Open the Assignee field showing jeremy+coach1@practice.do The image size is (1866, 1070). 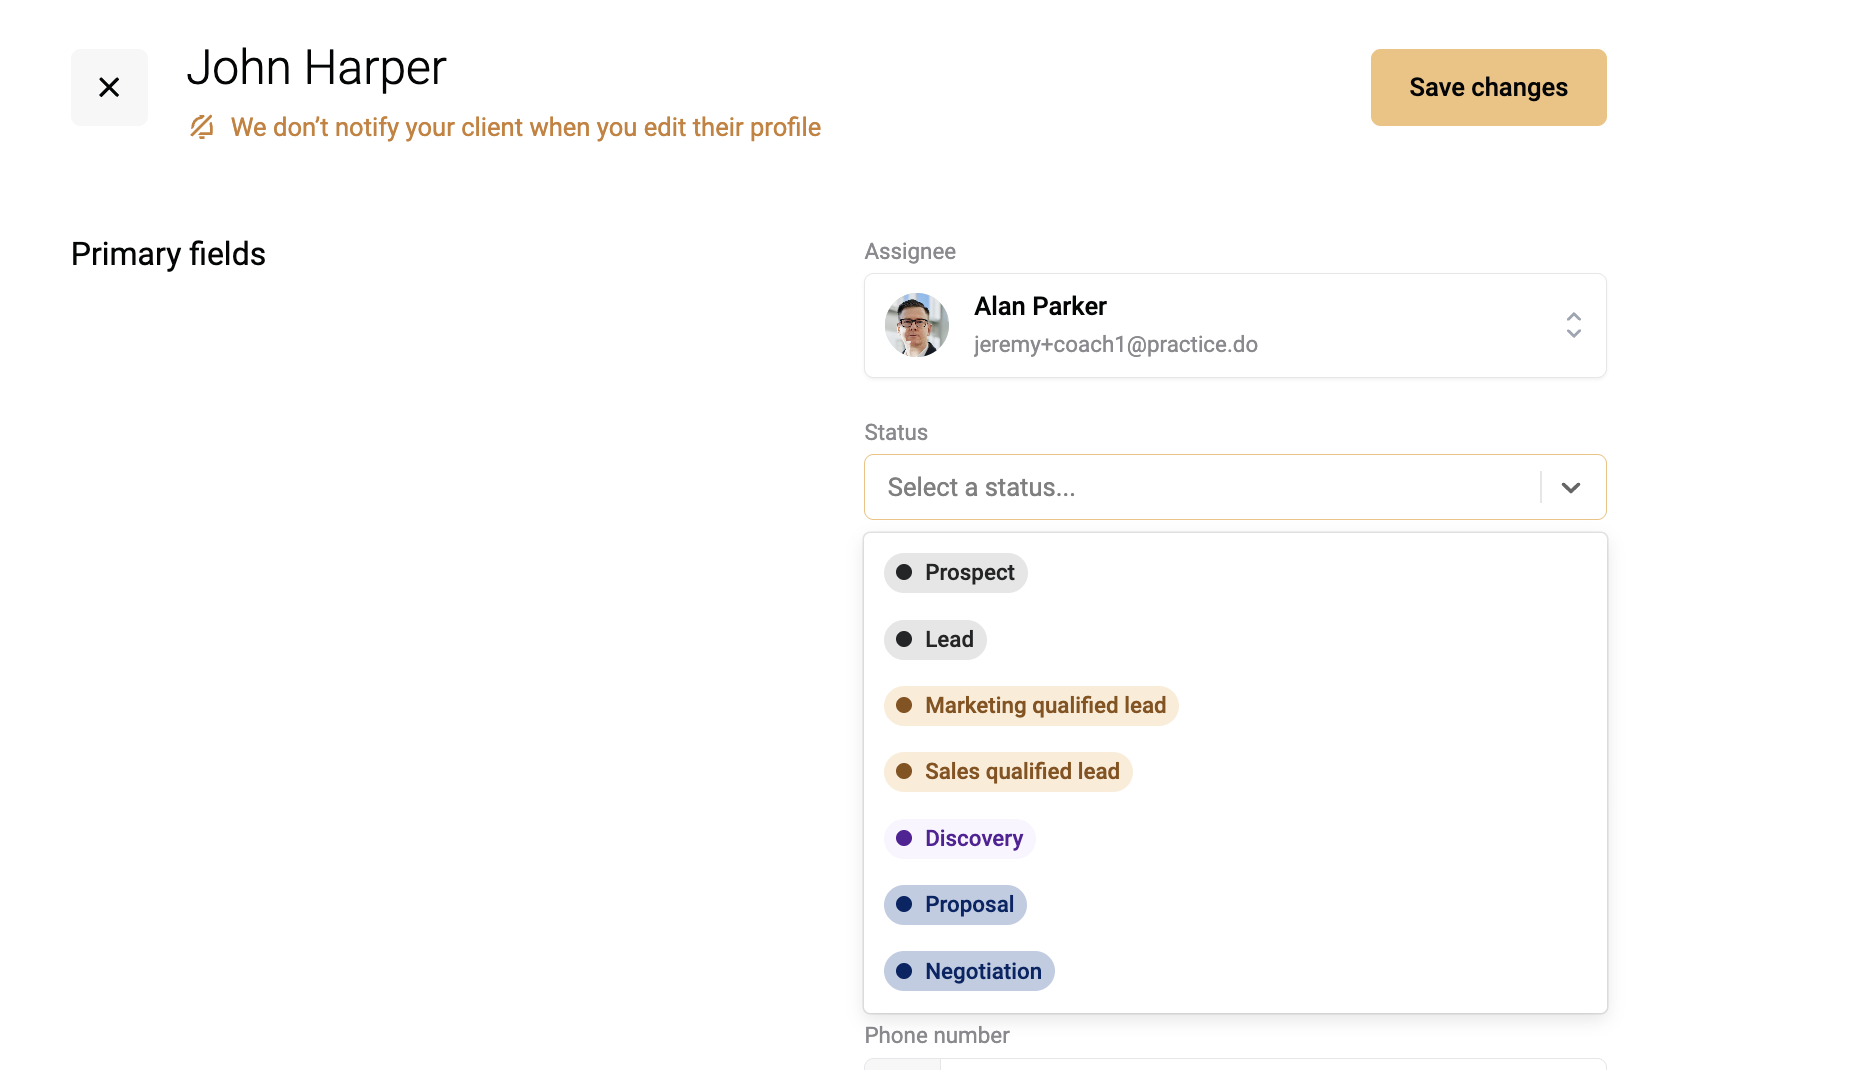point(1235,325)
